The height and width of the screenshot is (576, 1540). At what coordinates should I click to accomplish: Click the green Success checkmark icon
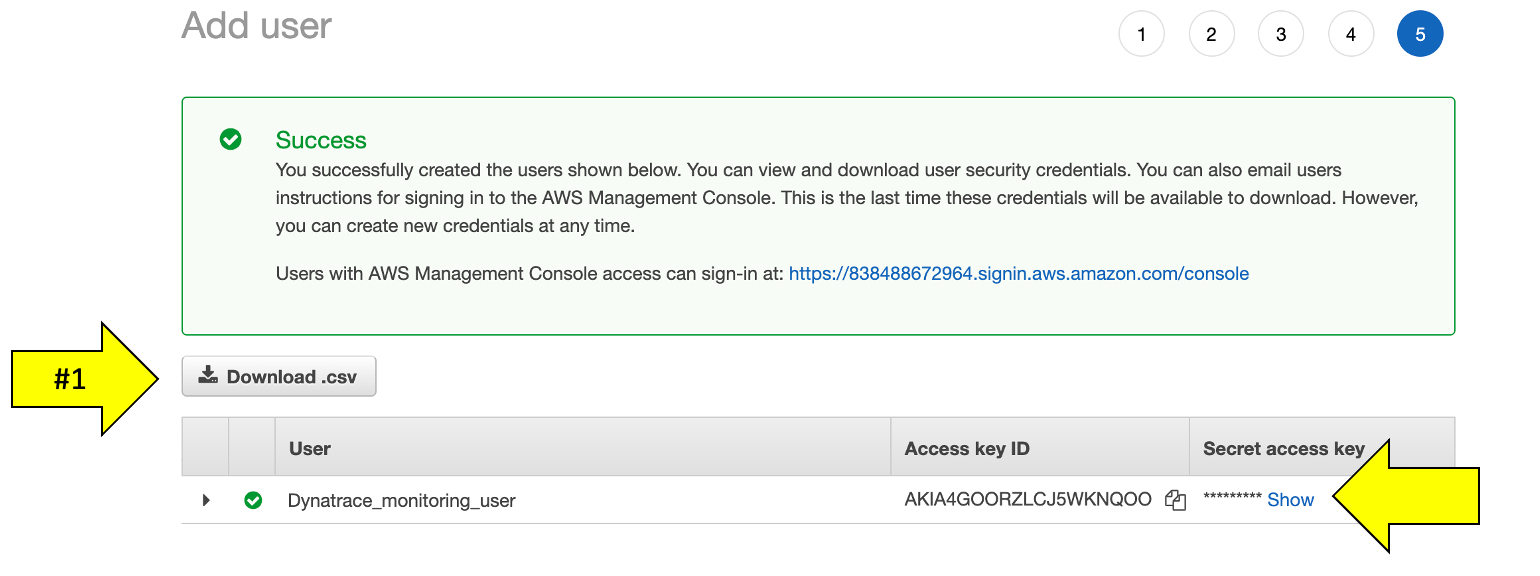tap(231, 139)
